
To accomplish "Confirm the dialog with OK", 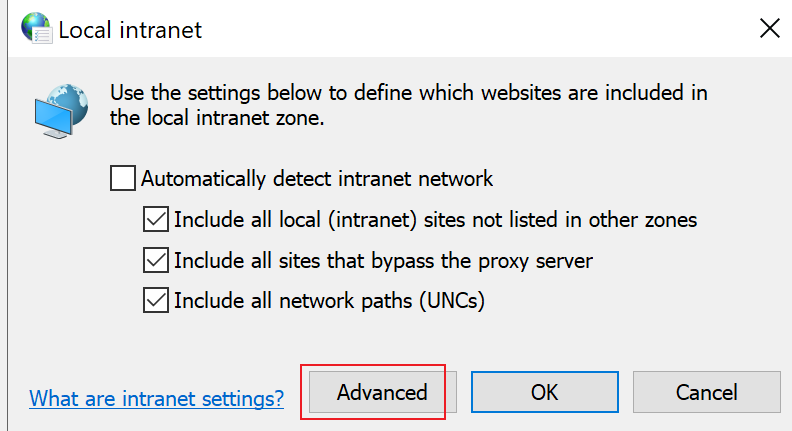I will point(544,392).
